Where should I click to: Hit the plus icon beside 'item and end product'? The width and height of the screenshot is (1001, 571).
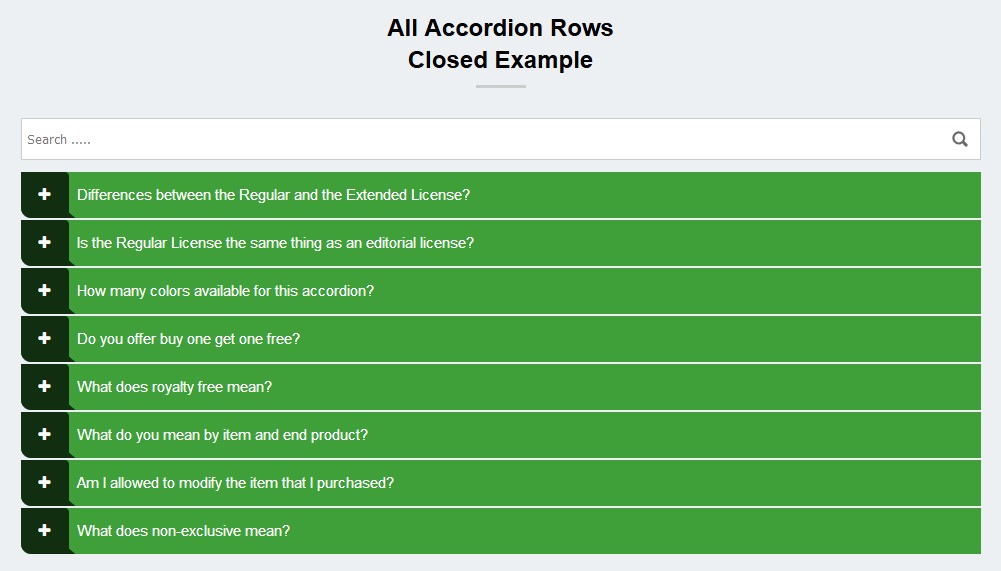click(x=44, y=435)
